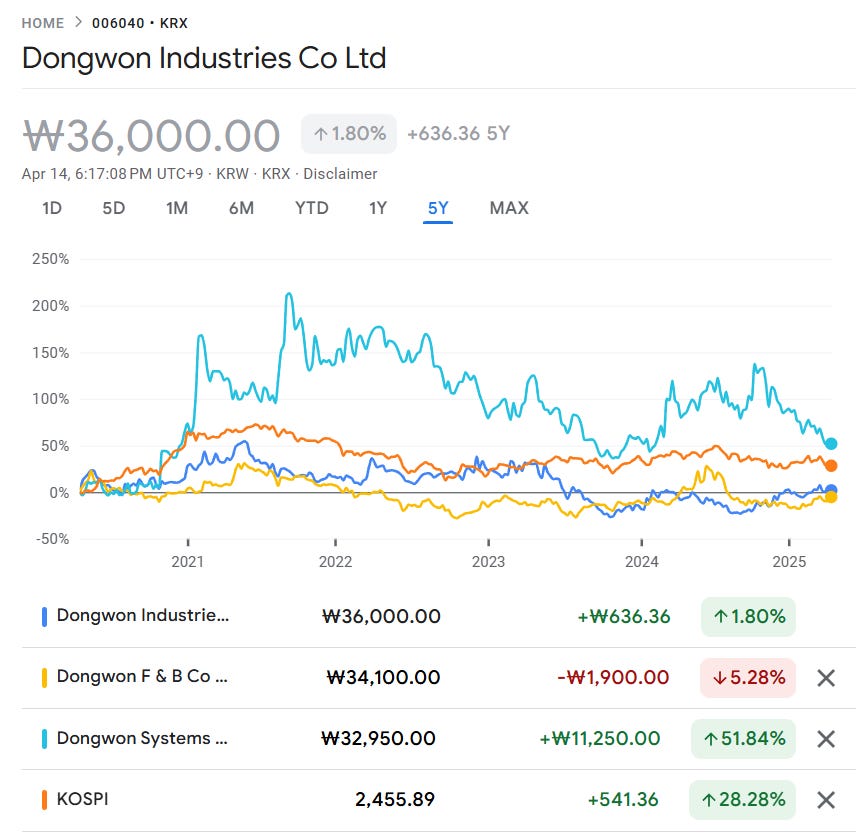Click the 1.80% change badge near price

coord(349,134)
